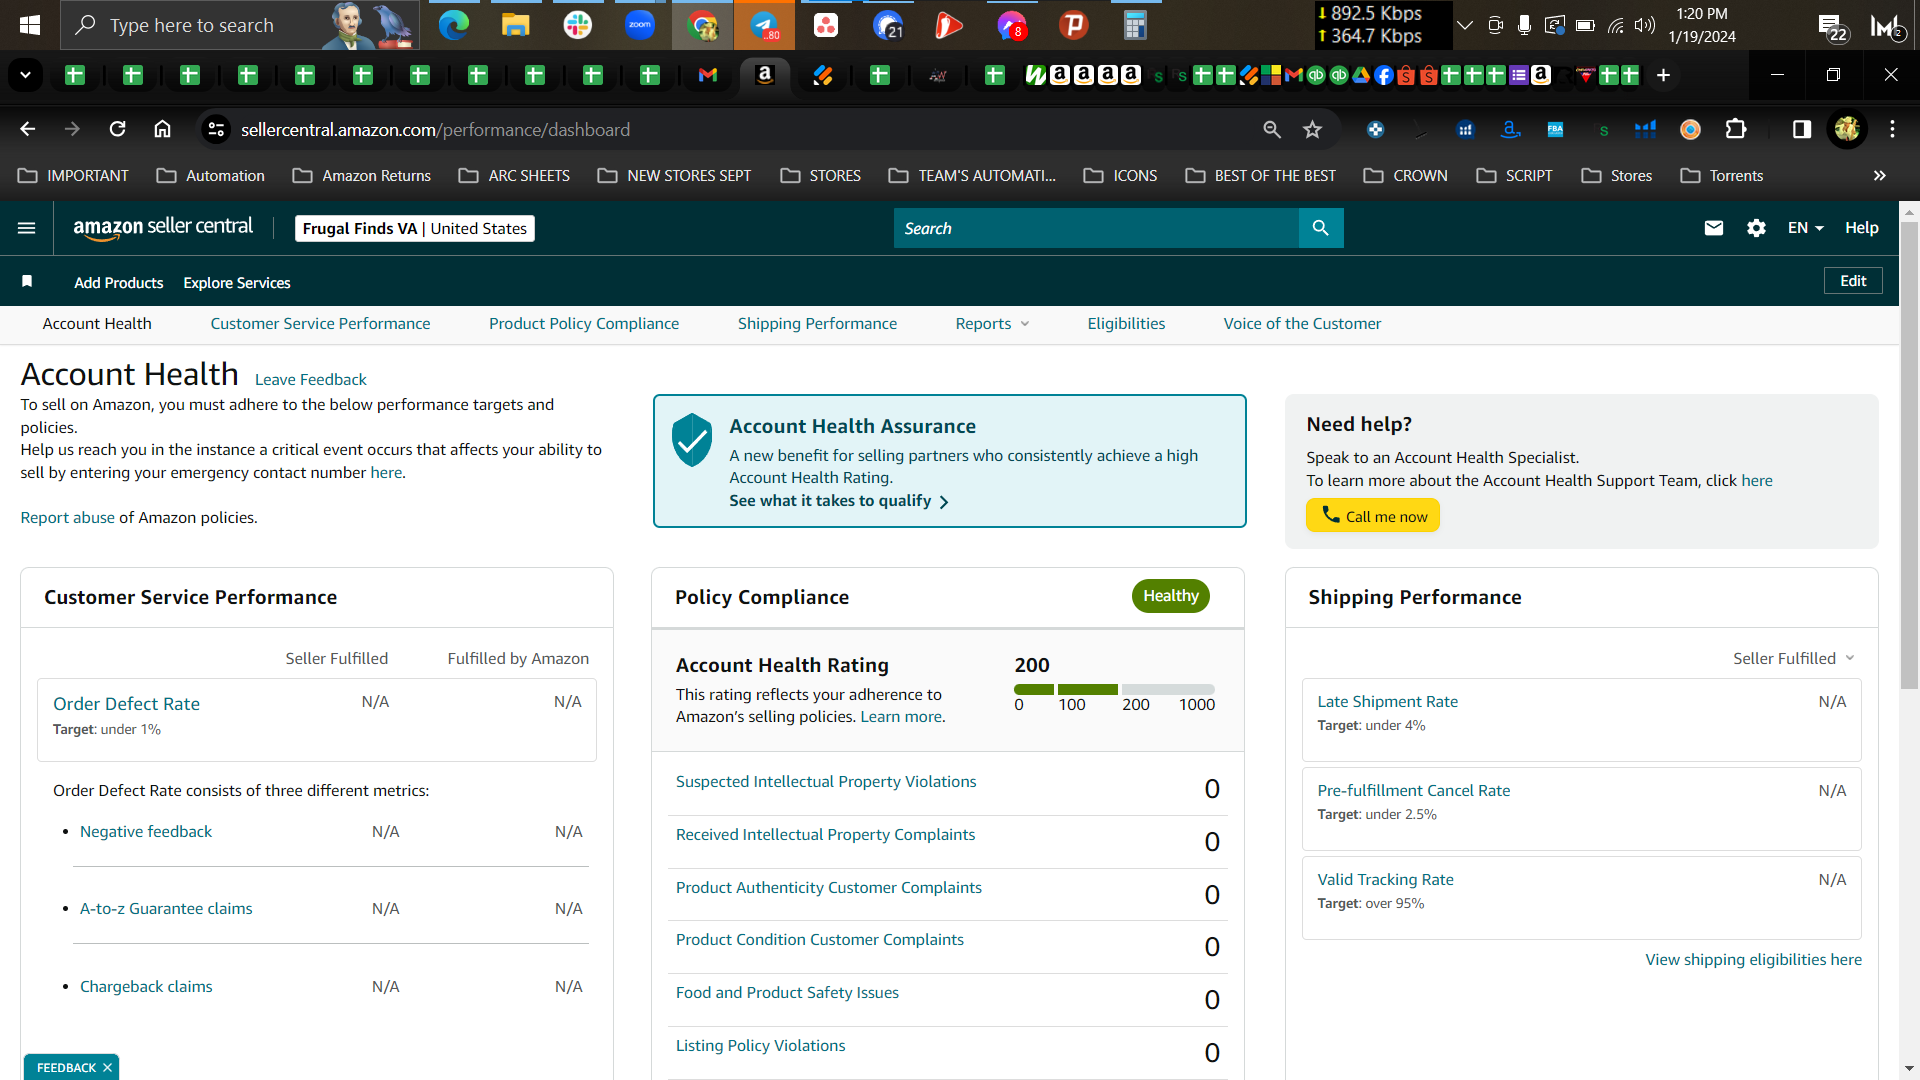Click the mail messages envelope icon
Image resolution: width=1920 pixels, height=1080 pixels.
(x=1713, y=228)
